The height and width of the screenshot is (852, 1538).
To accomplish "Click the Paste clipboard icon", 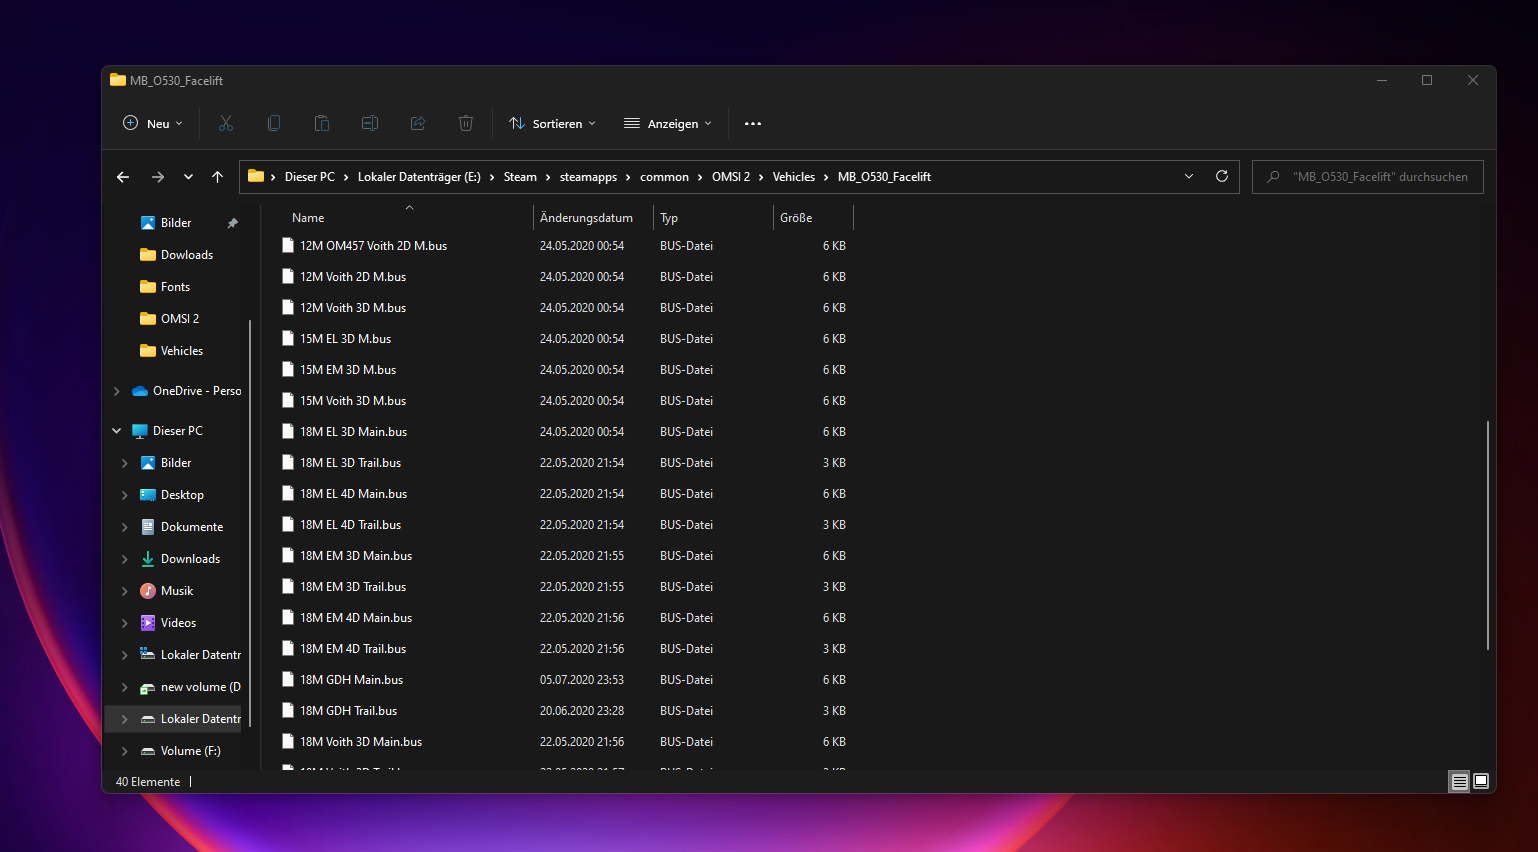I will tap(322, 123).
